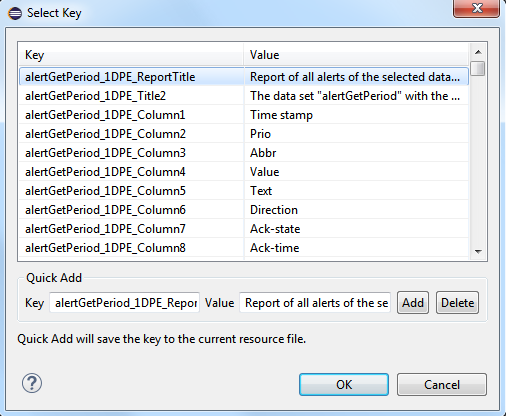Select the alertGetPeriod_1DPE_Column1 row

point(244,115)
